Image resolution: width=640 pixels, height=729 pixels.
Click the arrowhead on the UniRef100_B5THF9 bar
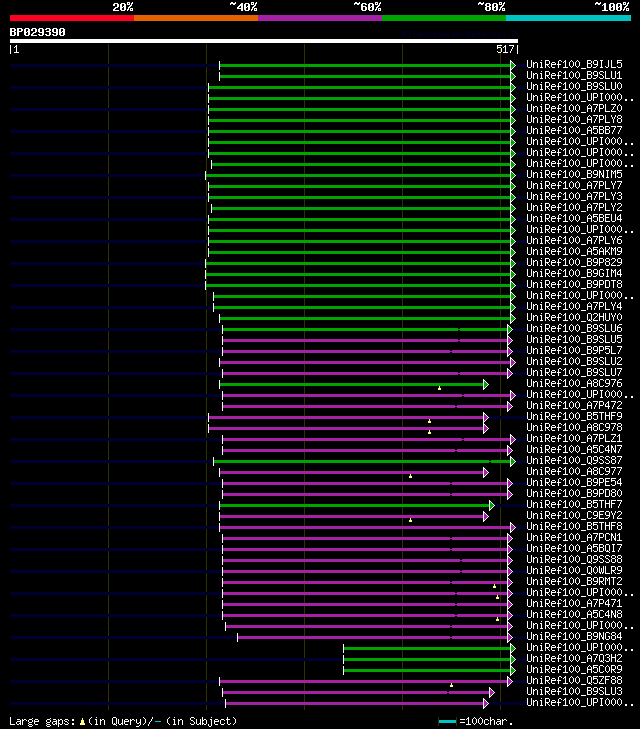click(486, 418)
